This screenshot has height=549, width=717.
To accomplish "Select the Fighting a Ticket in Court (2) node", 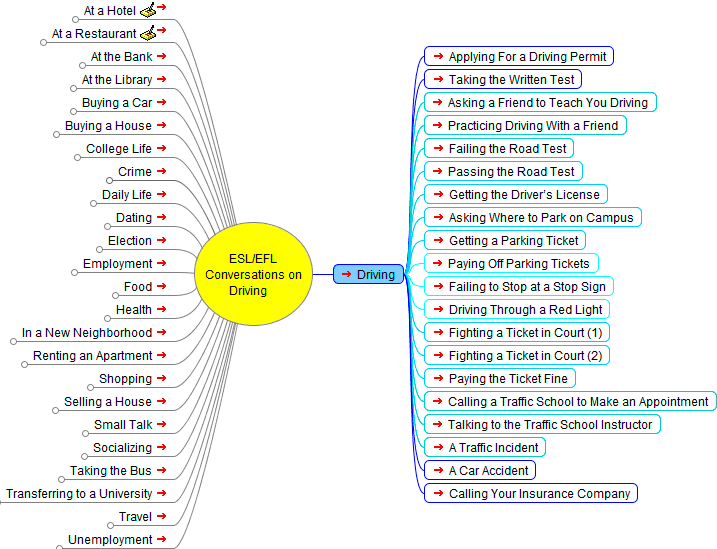I will point(524,356).
